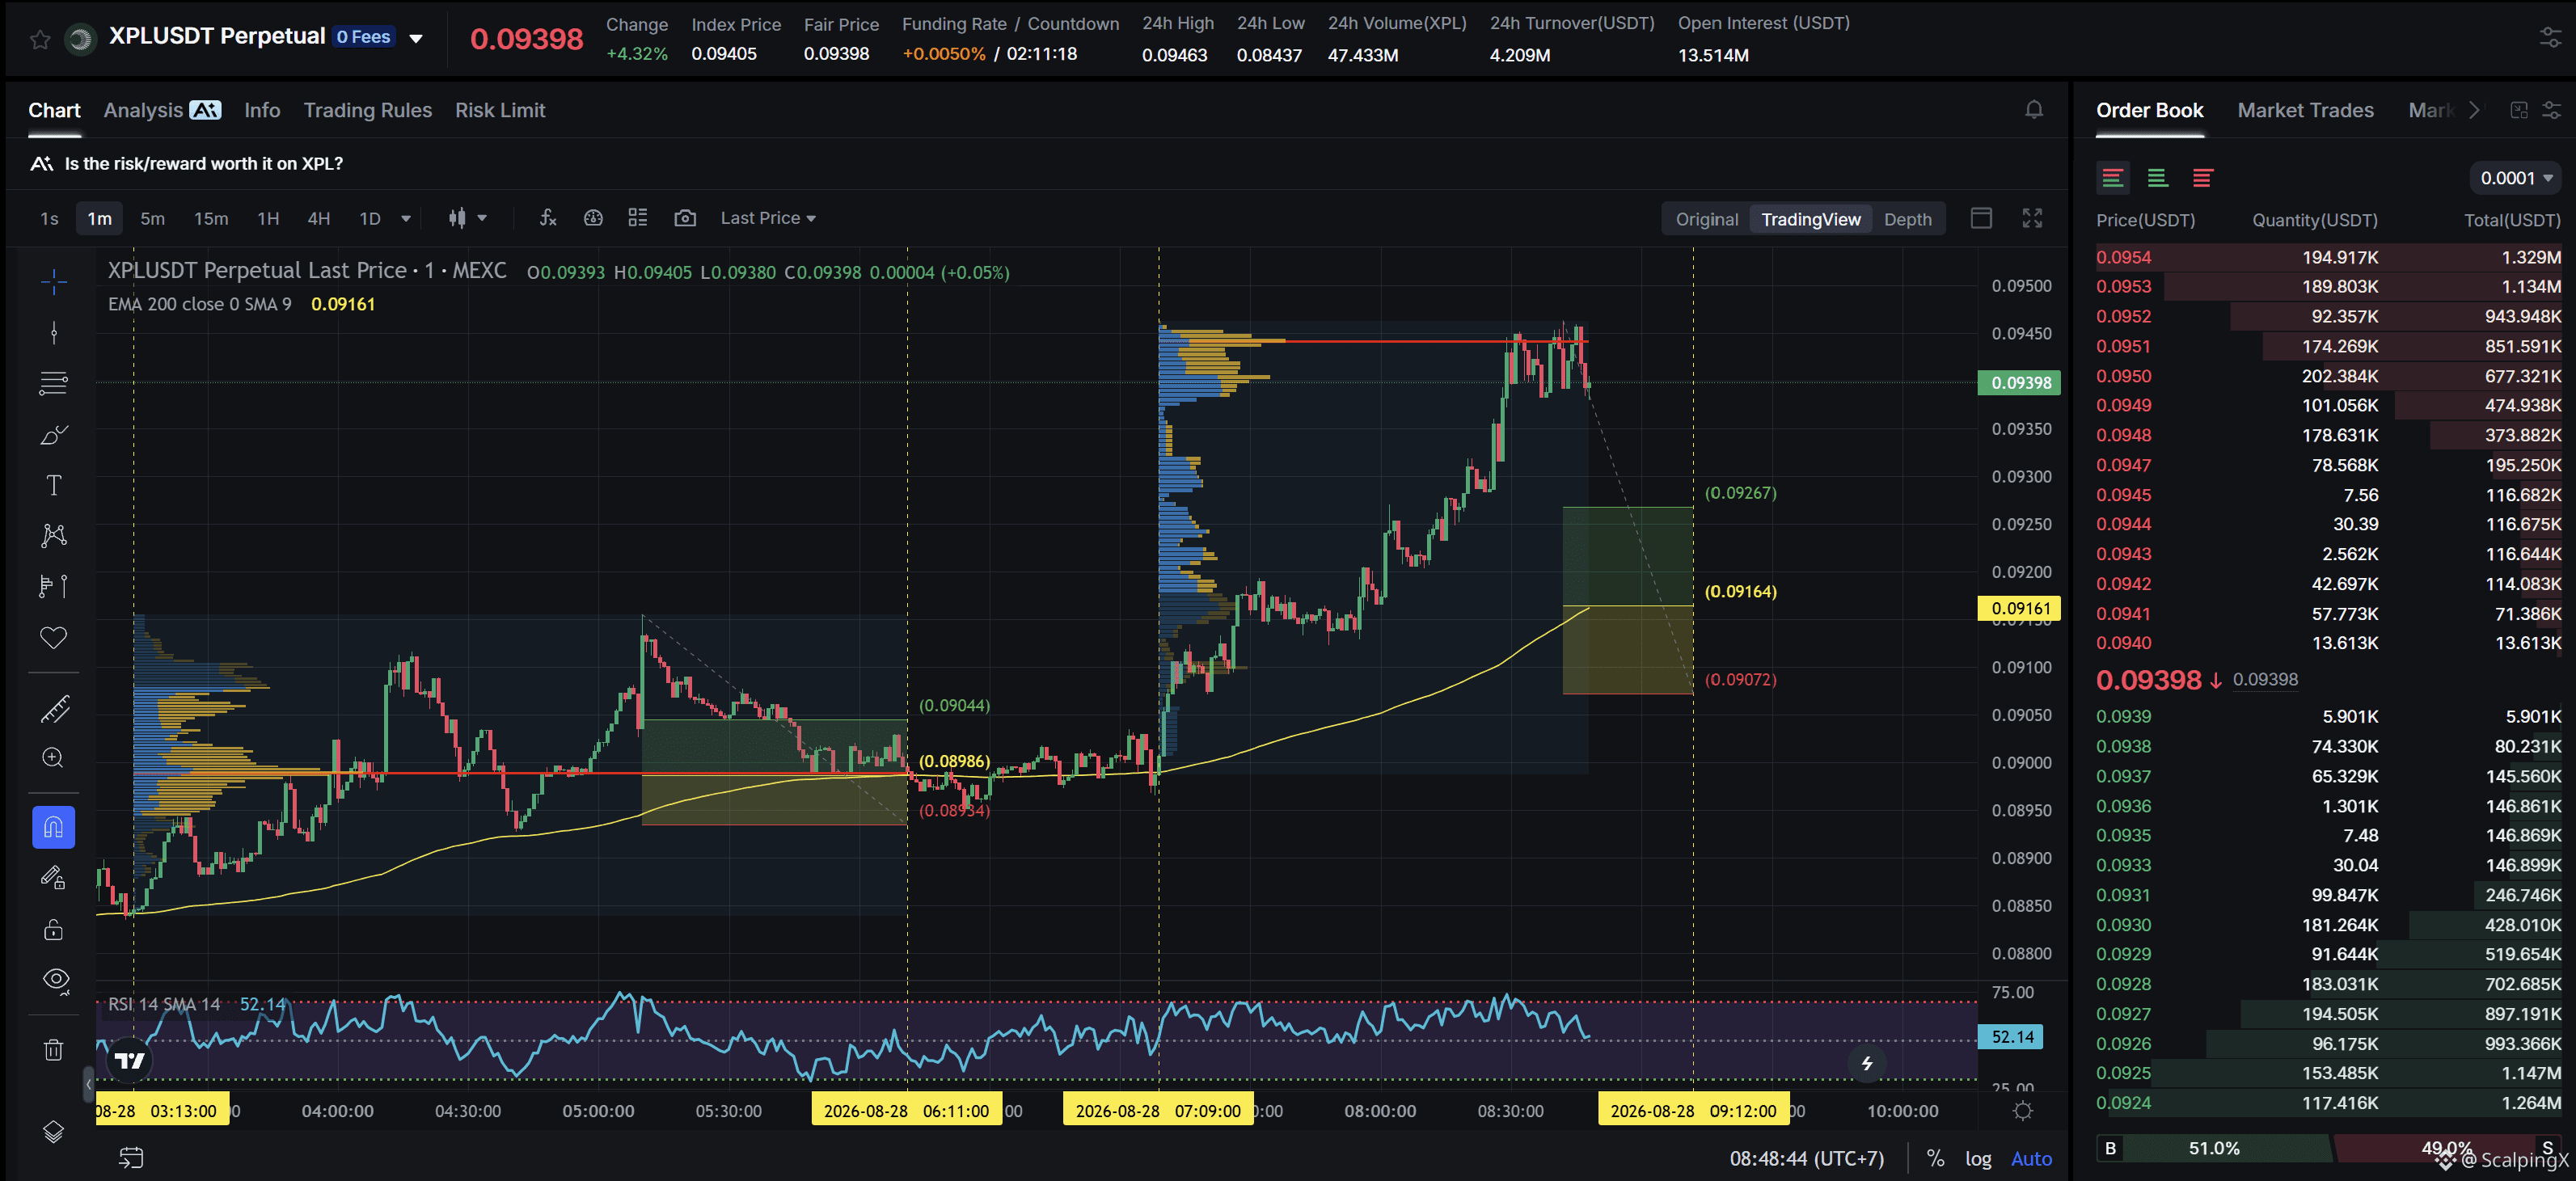Select the 1H timeframe

pos(268,218)
